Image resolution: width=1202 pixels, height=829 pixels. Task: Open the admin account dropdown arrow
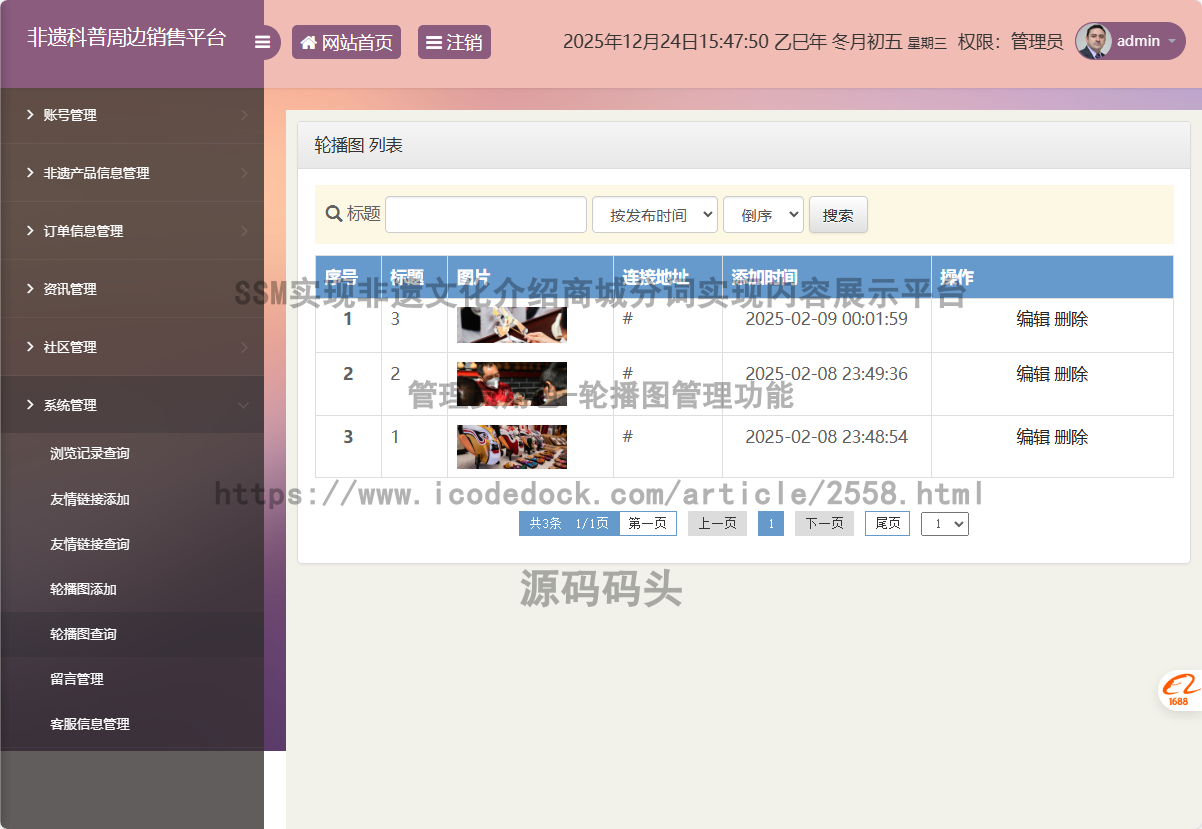(x=1171, y=41)
